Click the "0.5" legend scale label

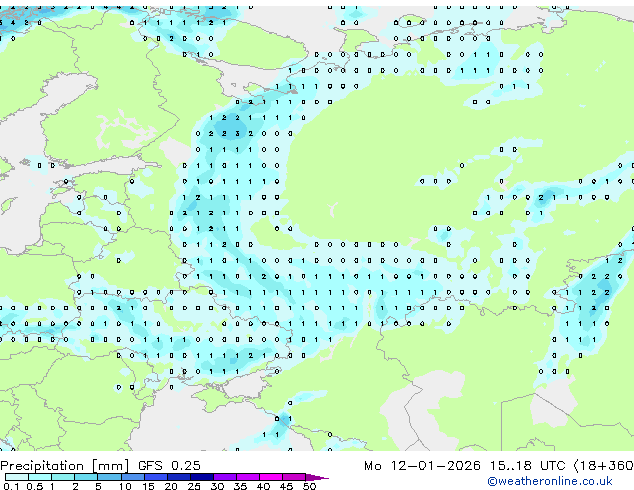coord(35,486)
